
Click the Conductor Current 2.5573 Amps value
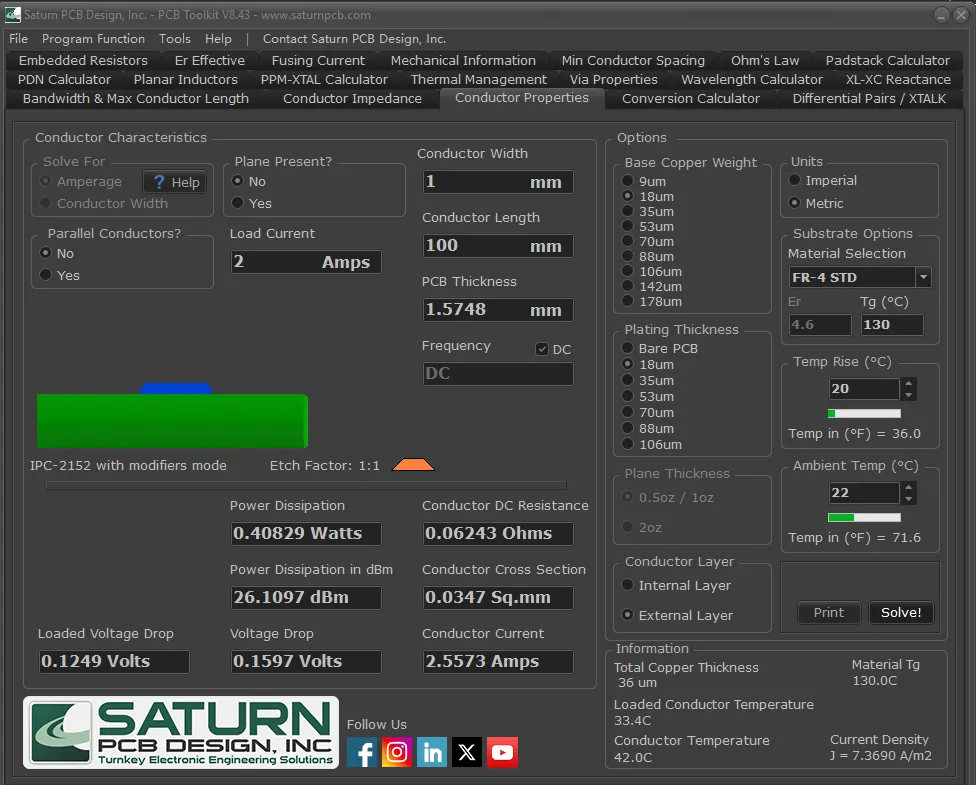(x=498, y=661)
